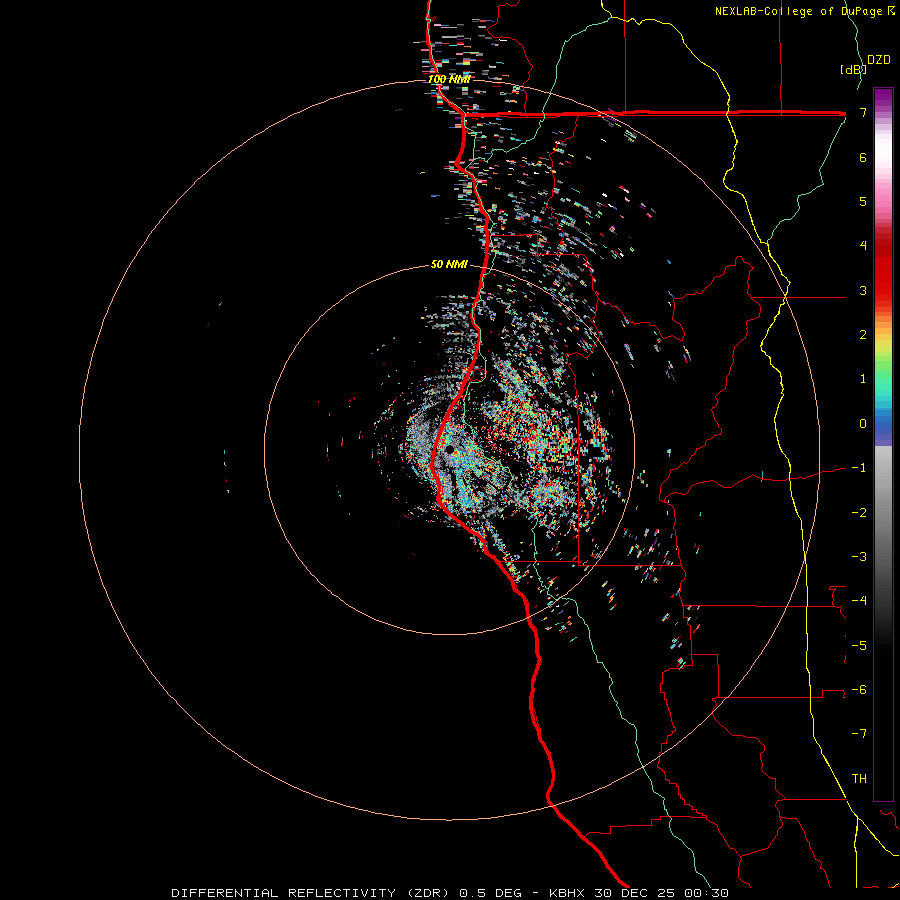Click the NEXLAB-College of DuPage label
The width and height of the screenshot is (900, 900).
click(x=804, y=11)
